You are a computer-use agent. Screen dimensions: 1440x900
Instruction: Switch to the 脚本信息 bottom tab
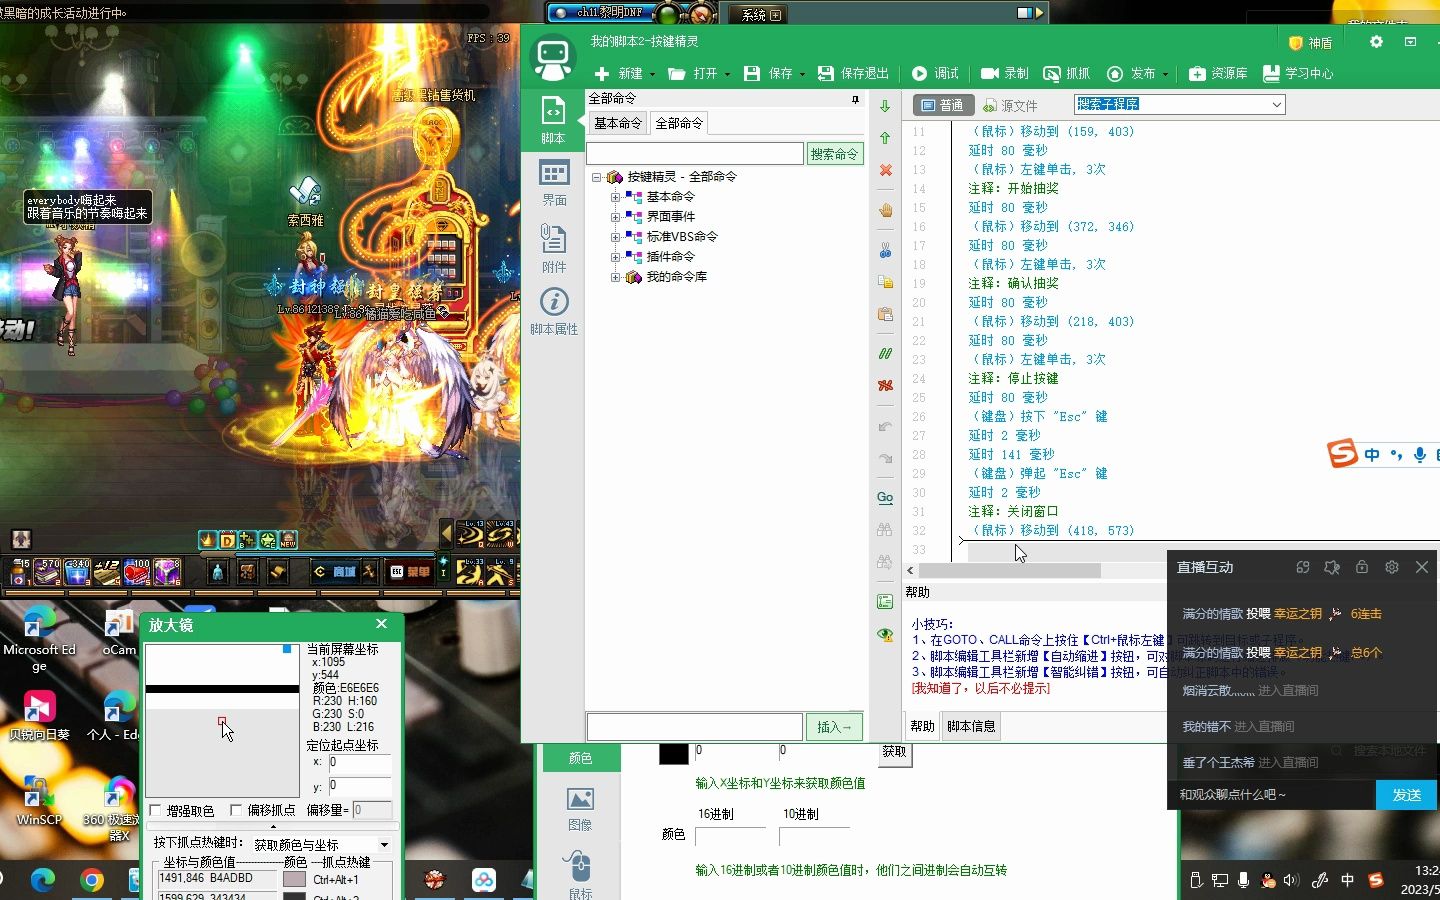click(x=971, y=726)
